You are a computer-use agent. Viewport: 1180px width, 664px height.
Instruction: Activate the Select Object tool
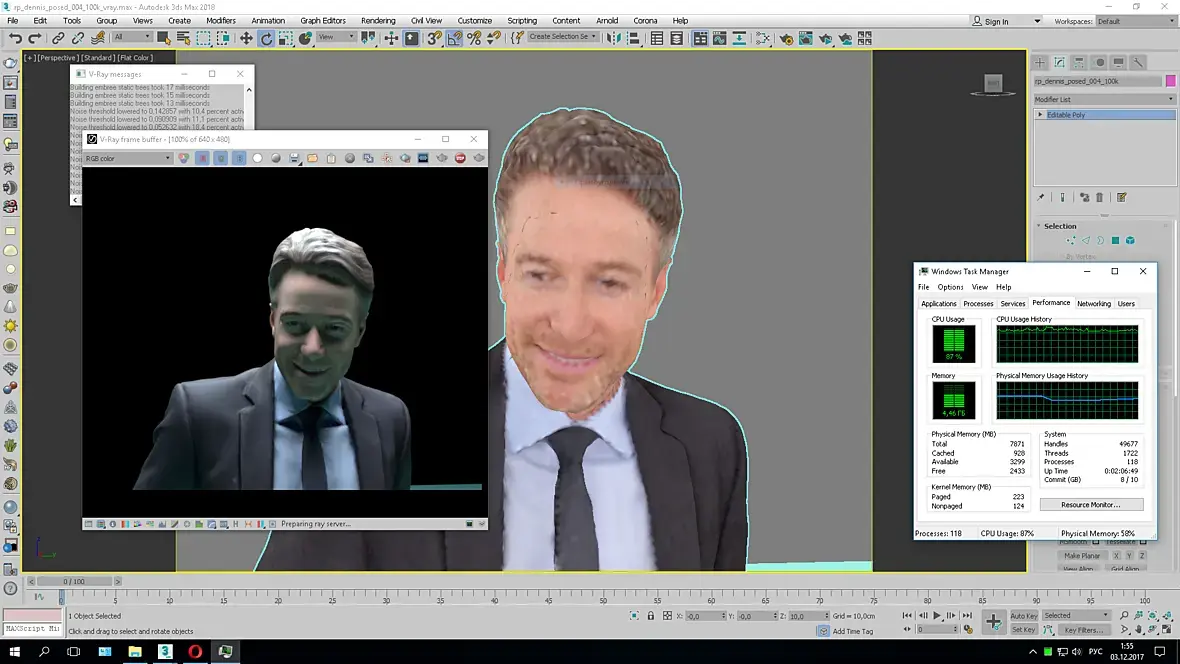coord(163,38)
